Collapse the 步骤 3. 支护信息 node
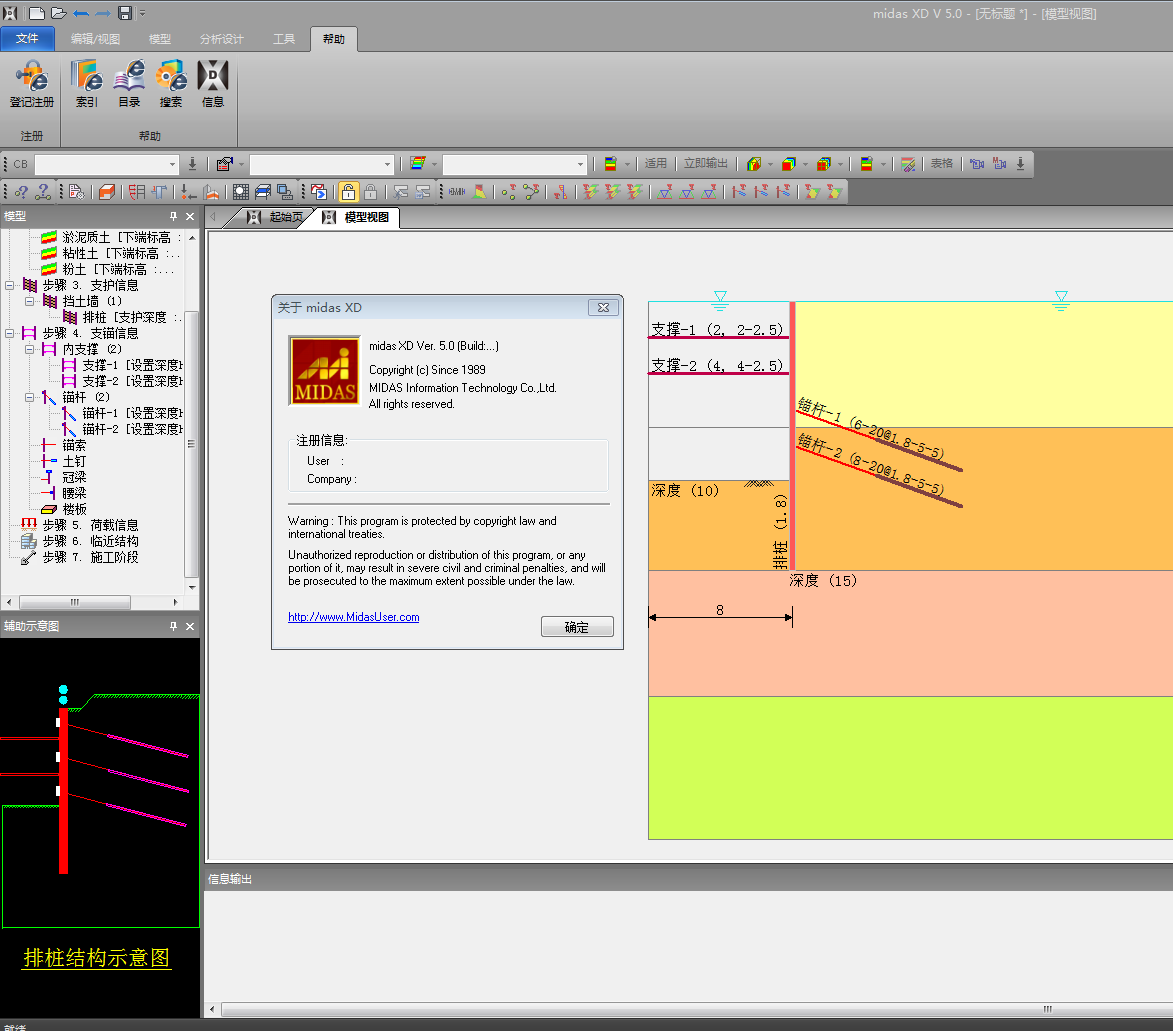 [x=10, y=285]
